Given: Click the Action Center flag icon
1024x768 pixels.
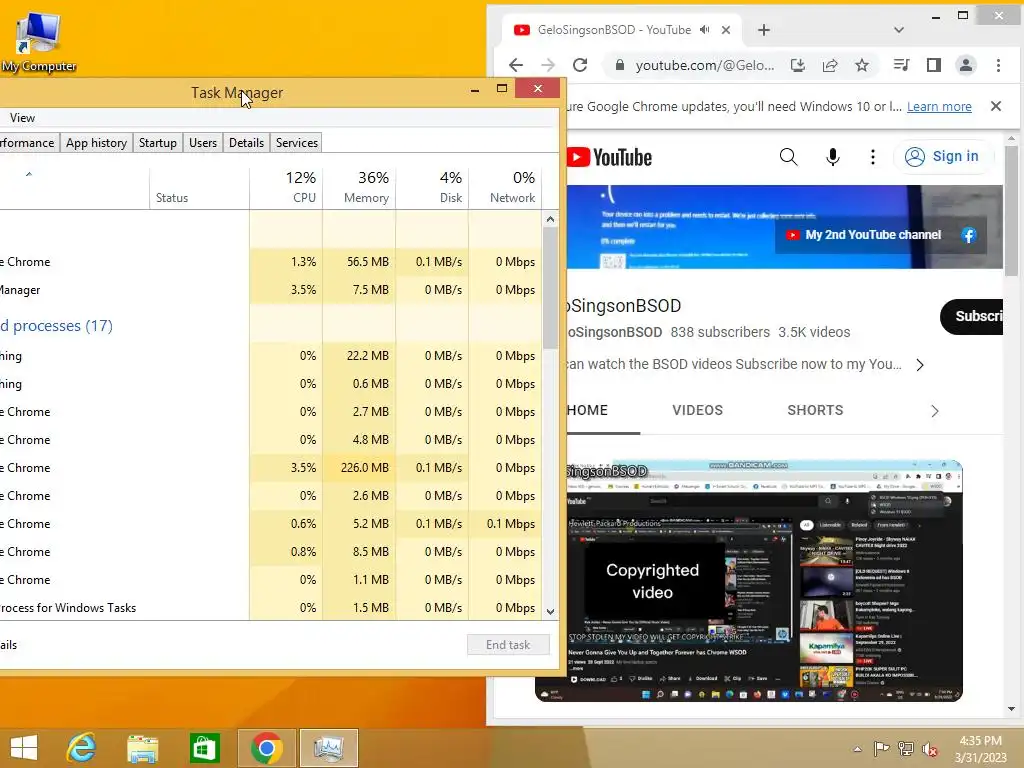Looking at the screenshot, I should (x=881, y=748).
